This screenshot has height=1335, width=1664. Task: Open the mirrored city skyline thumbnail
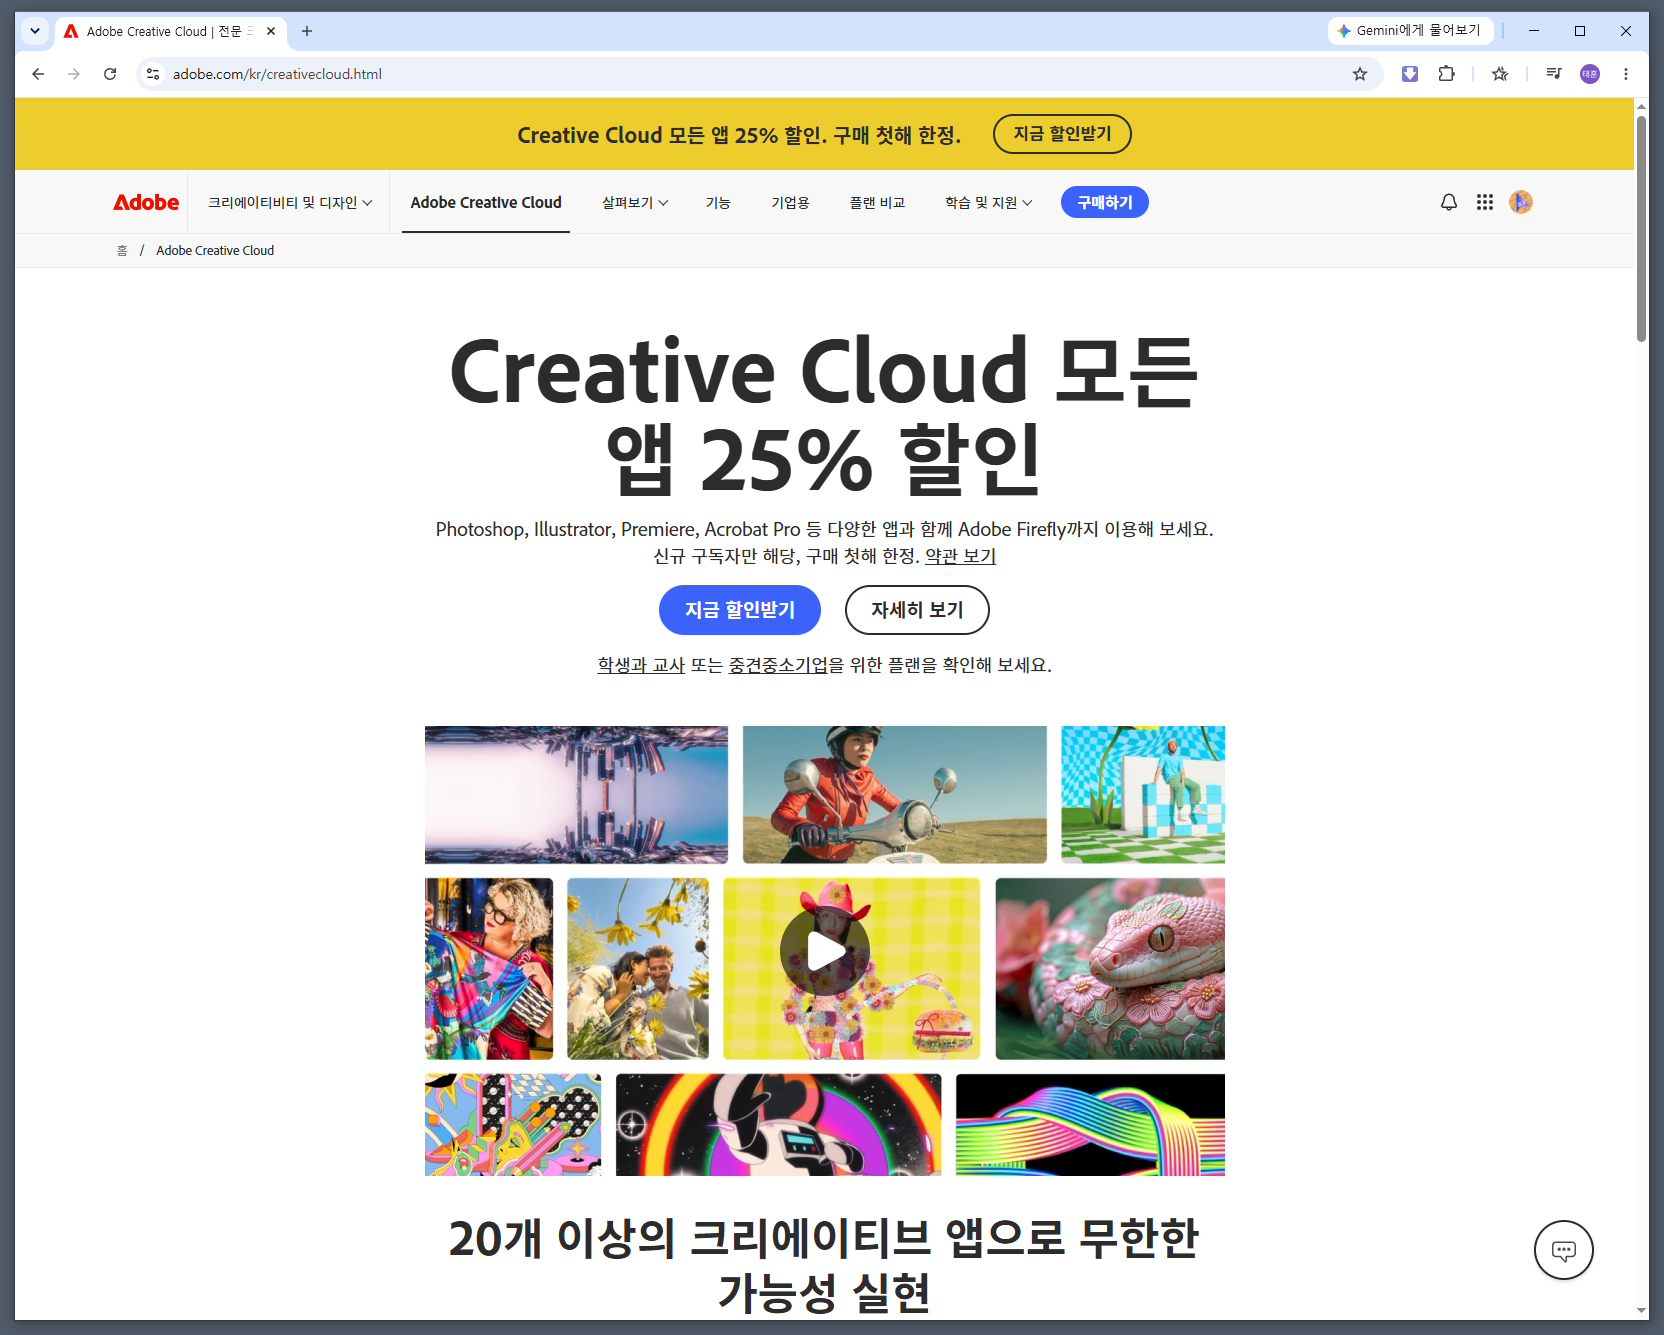tap(576, 795)
